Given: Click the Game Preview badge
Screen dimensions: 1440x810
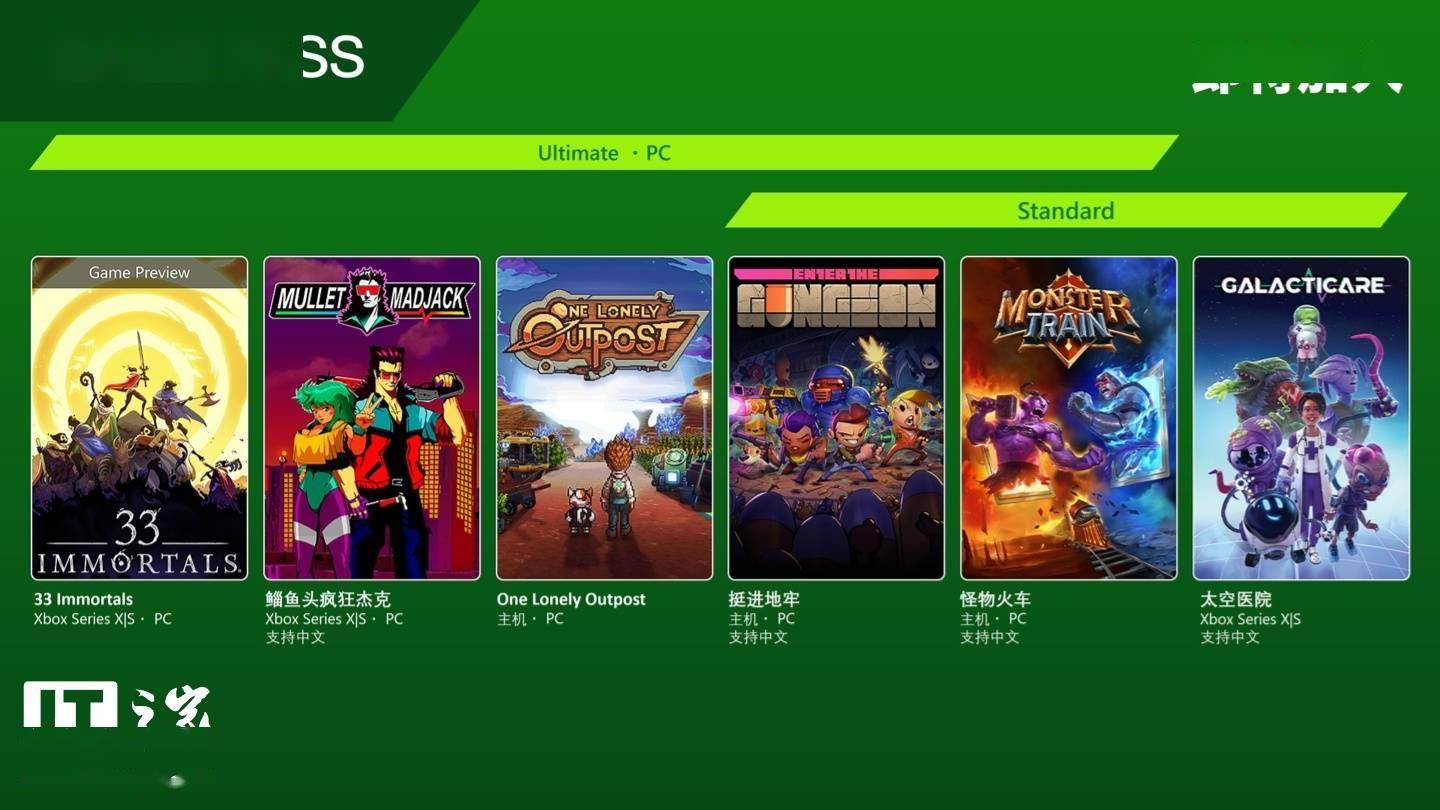Looking at the screenshot, I should (x=139, y=272).
